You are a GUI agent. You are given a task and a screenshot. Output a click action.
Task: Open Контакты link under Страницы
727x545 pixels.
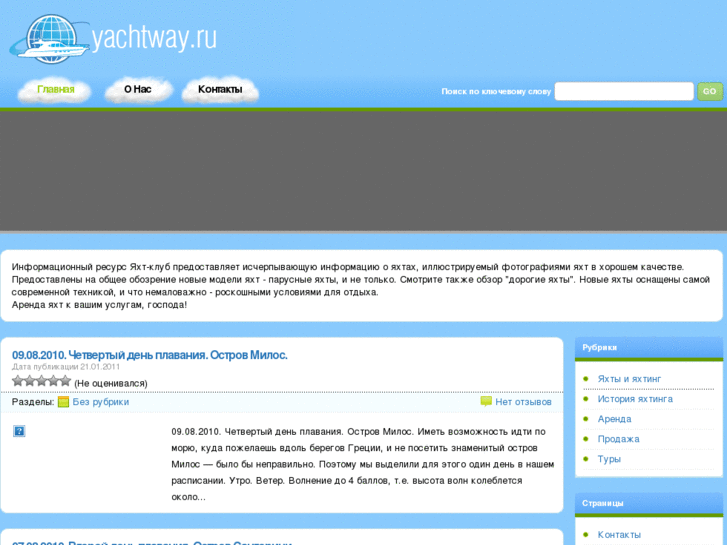[x=619, y=535]
